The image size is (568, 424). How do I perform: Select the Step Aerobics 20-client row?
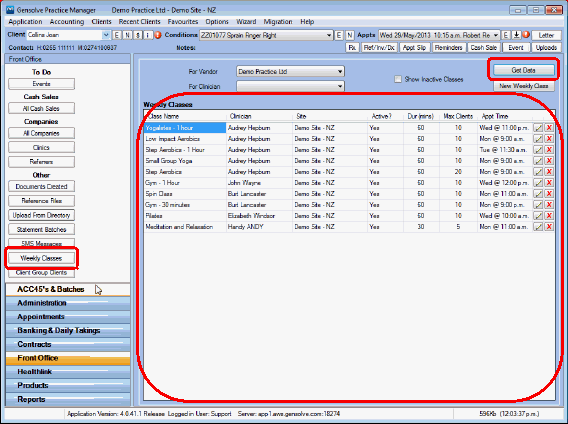click(x=339, y=172)
